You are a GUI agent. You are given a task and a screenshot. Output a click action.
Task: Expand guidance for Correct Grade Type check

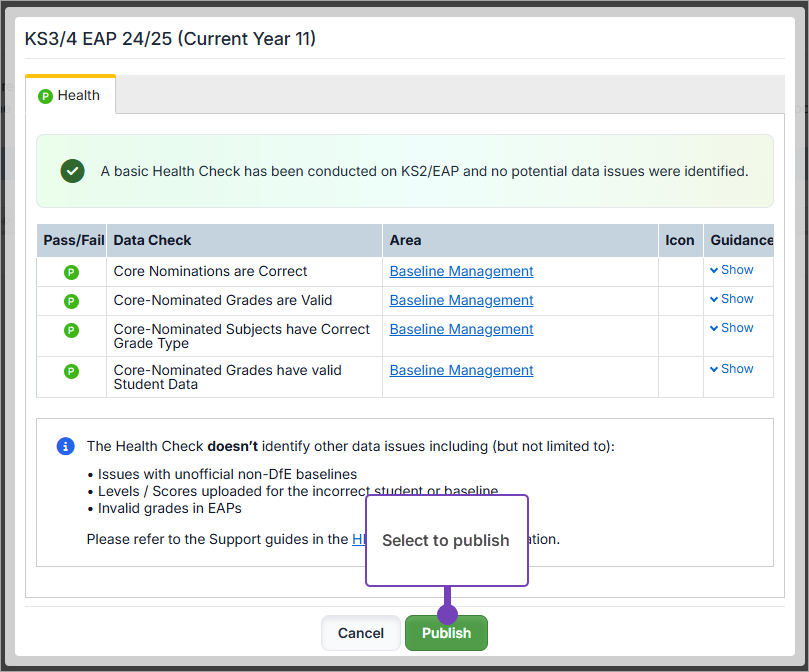(x=731, y=328)
